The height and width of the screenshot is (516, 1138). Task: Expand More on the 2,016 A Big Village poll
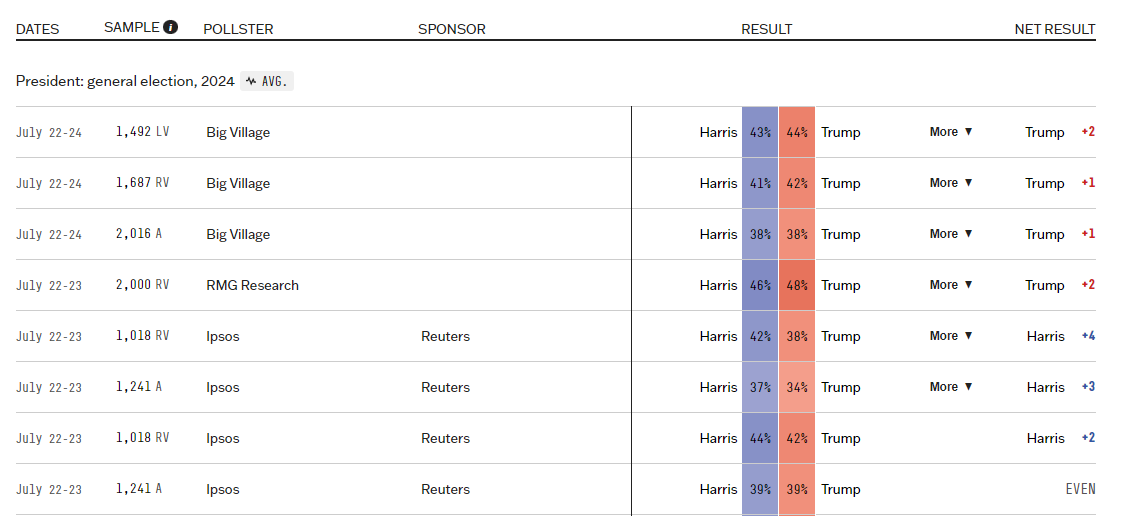tap(951, 234)
